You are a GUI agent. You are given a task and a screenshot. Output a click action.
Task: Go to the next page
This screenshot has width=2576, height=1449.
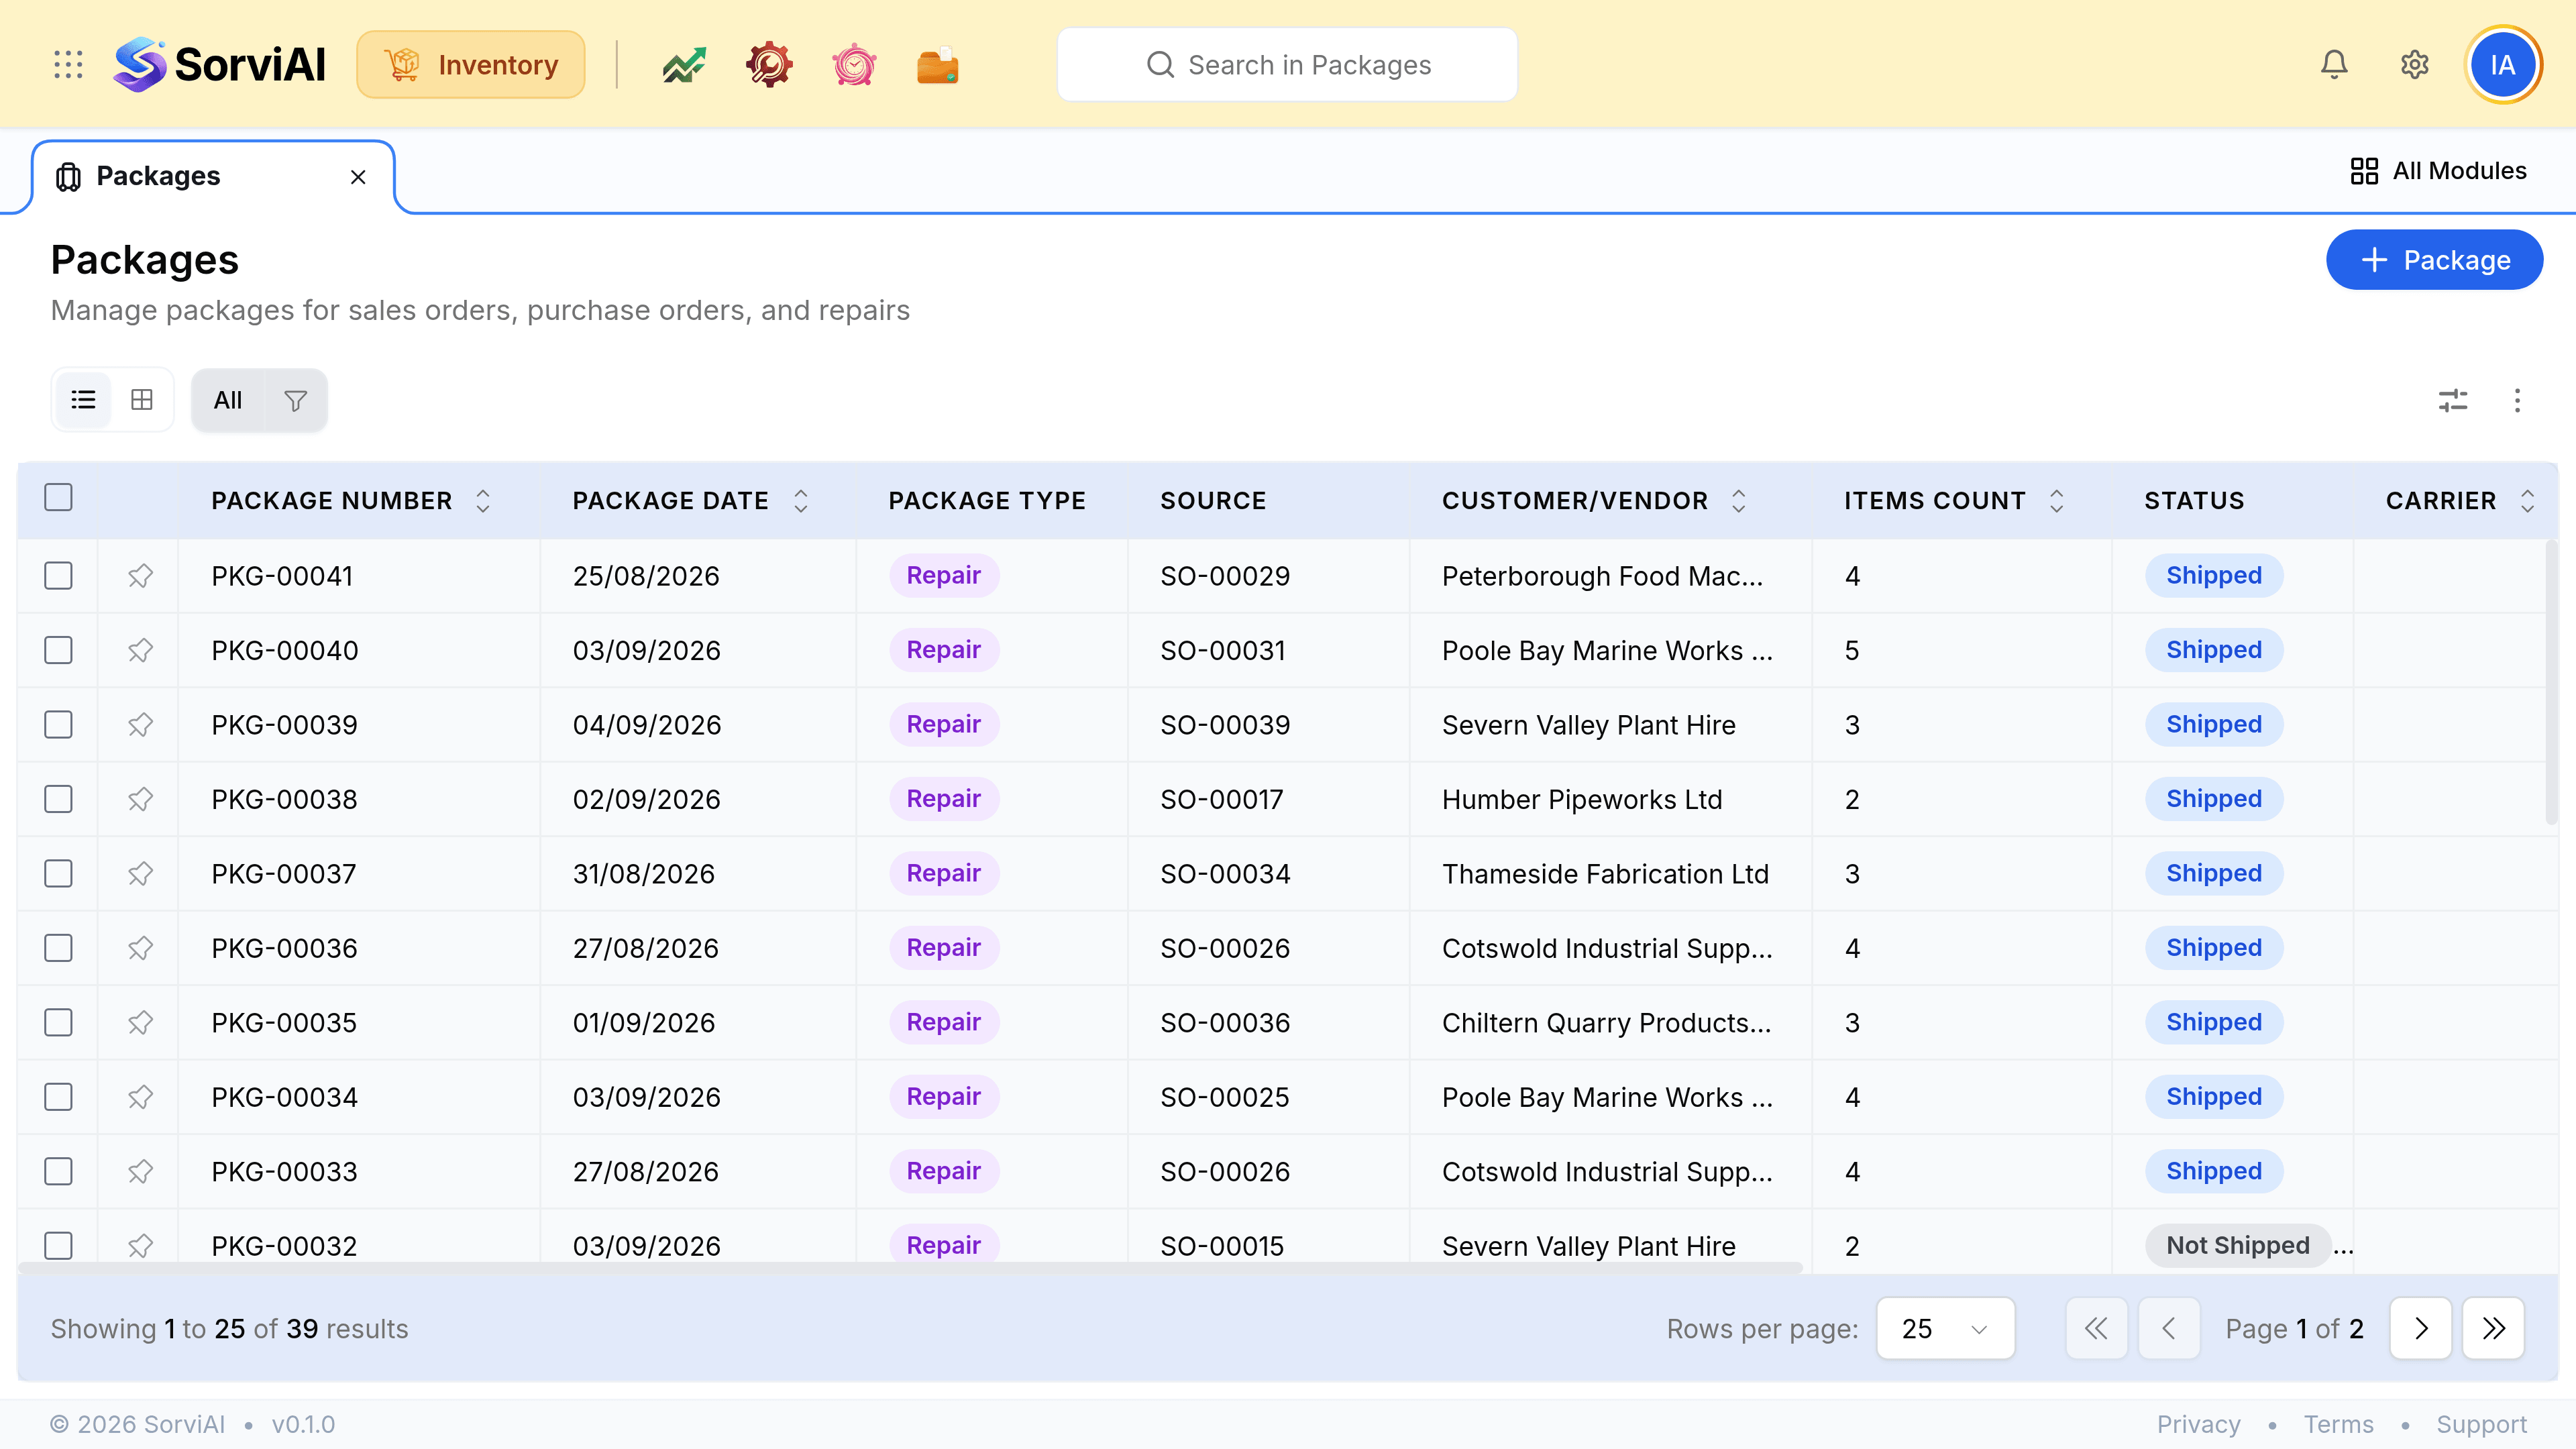click(x=2421, y=1328)
